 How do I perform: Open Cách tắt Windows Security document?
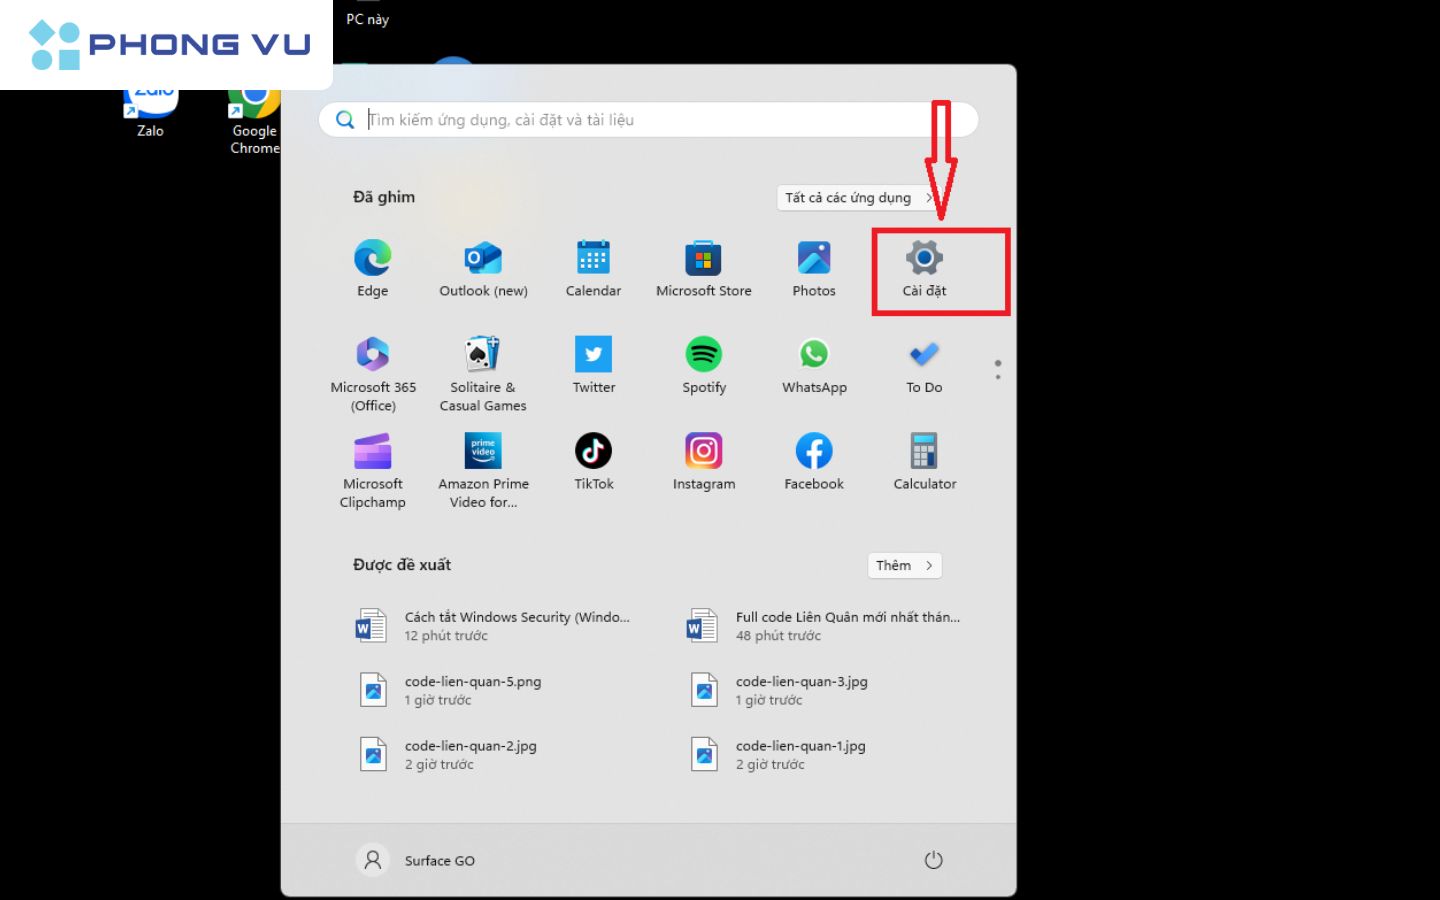[x=516, y=626]
